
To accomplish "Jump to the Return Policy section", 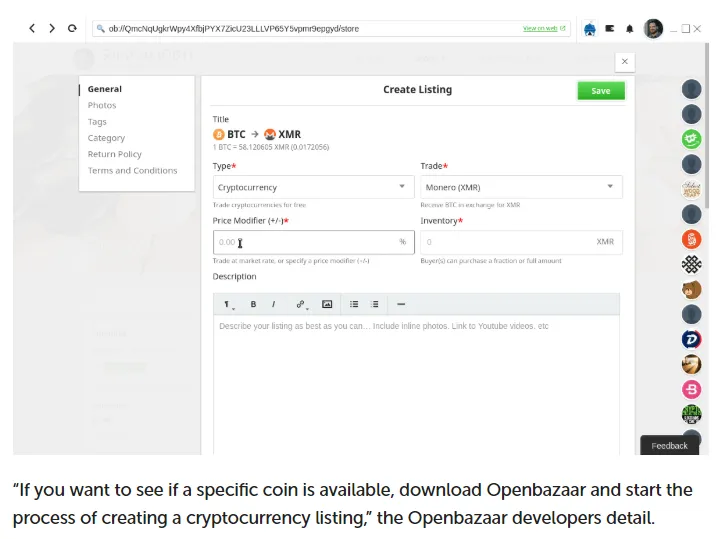I will pos(114,154).
